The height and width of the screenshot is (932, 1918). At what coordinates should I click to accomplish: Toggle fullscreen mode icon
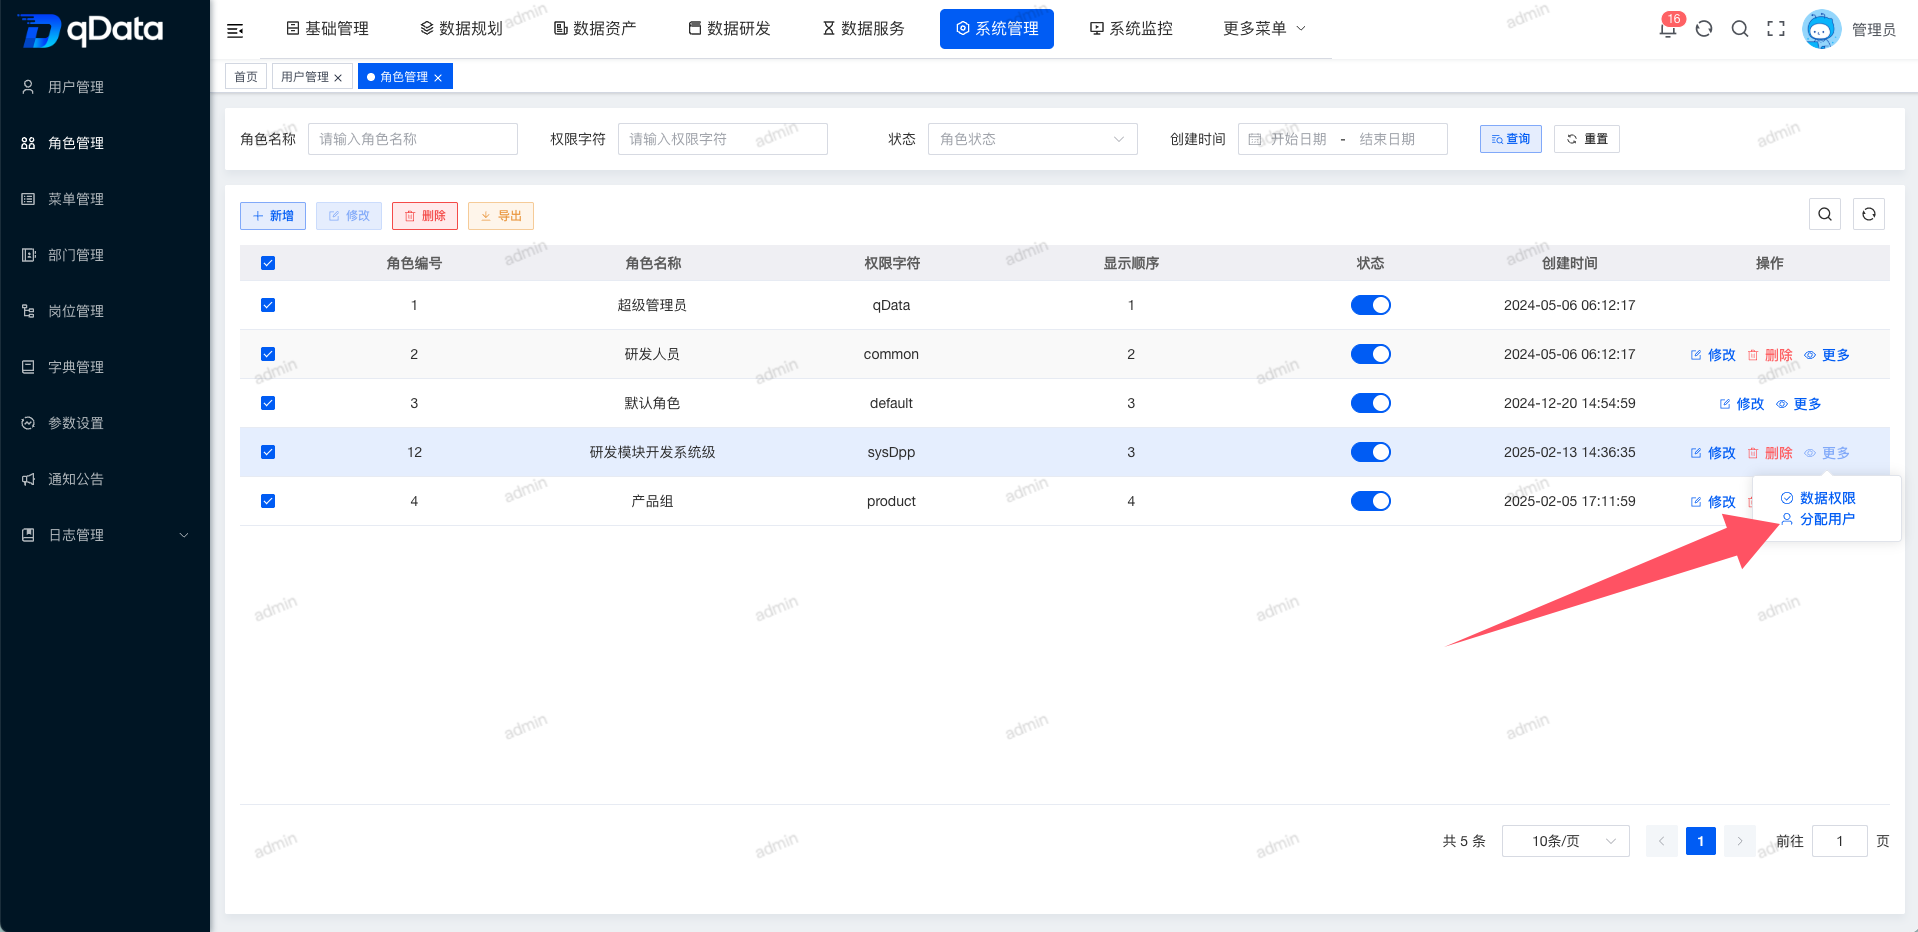(1776, 29)
